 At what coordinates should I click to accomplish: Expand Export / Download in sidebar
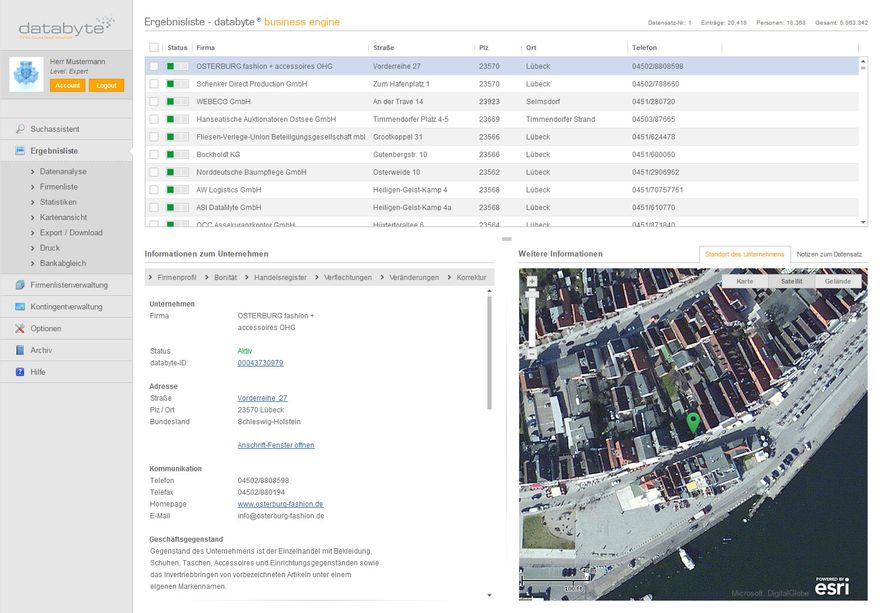(70, 232)
